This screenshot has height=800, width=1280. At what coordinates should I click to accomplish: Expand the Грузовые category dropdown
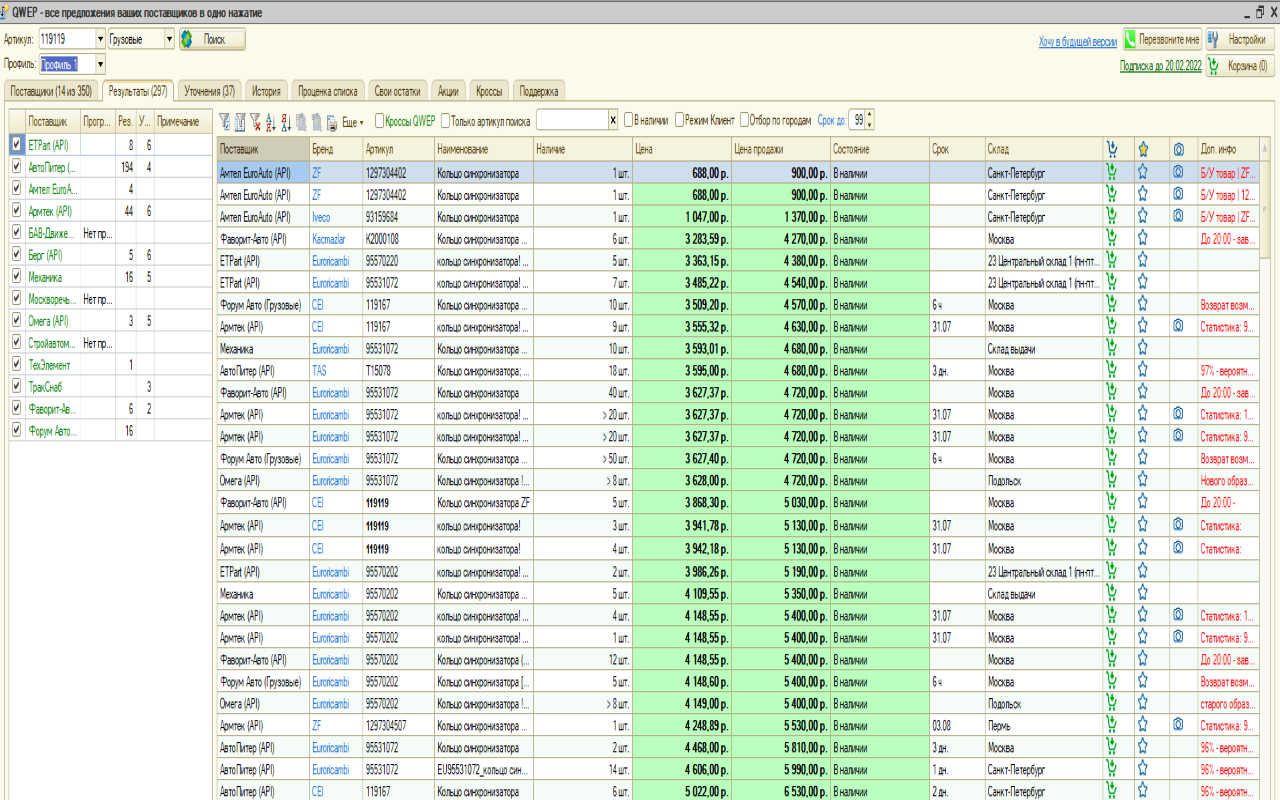click(x=169, y=40)
